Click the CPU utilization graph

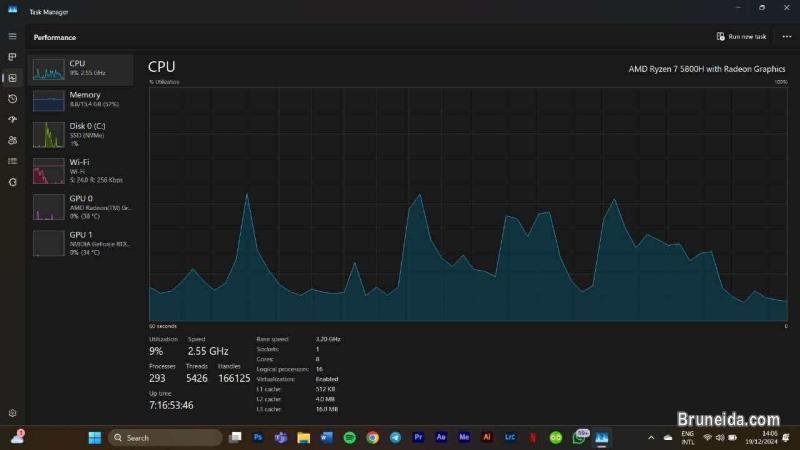[x=468, y=204]
